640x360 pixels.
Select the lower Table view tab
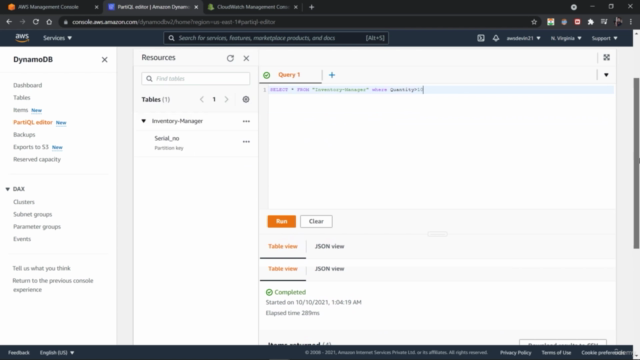[x=283, y=269]
